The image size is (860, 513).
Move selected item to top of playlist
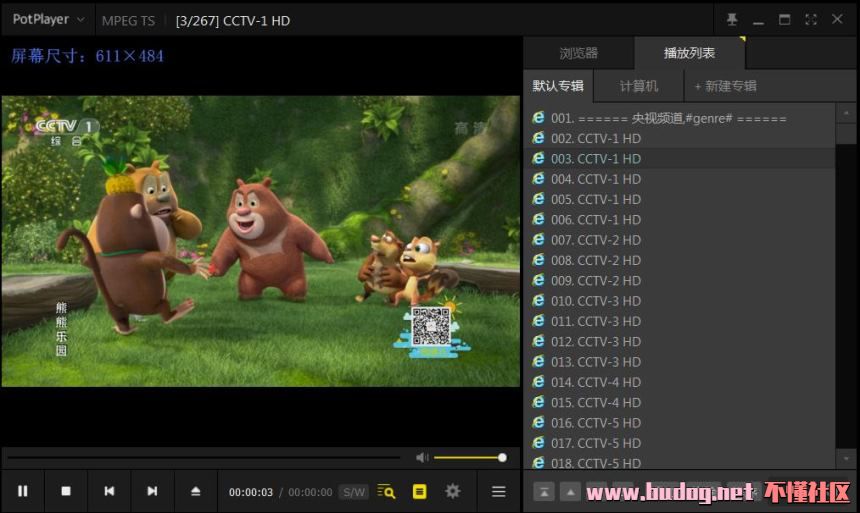click(544, 492)
